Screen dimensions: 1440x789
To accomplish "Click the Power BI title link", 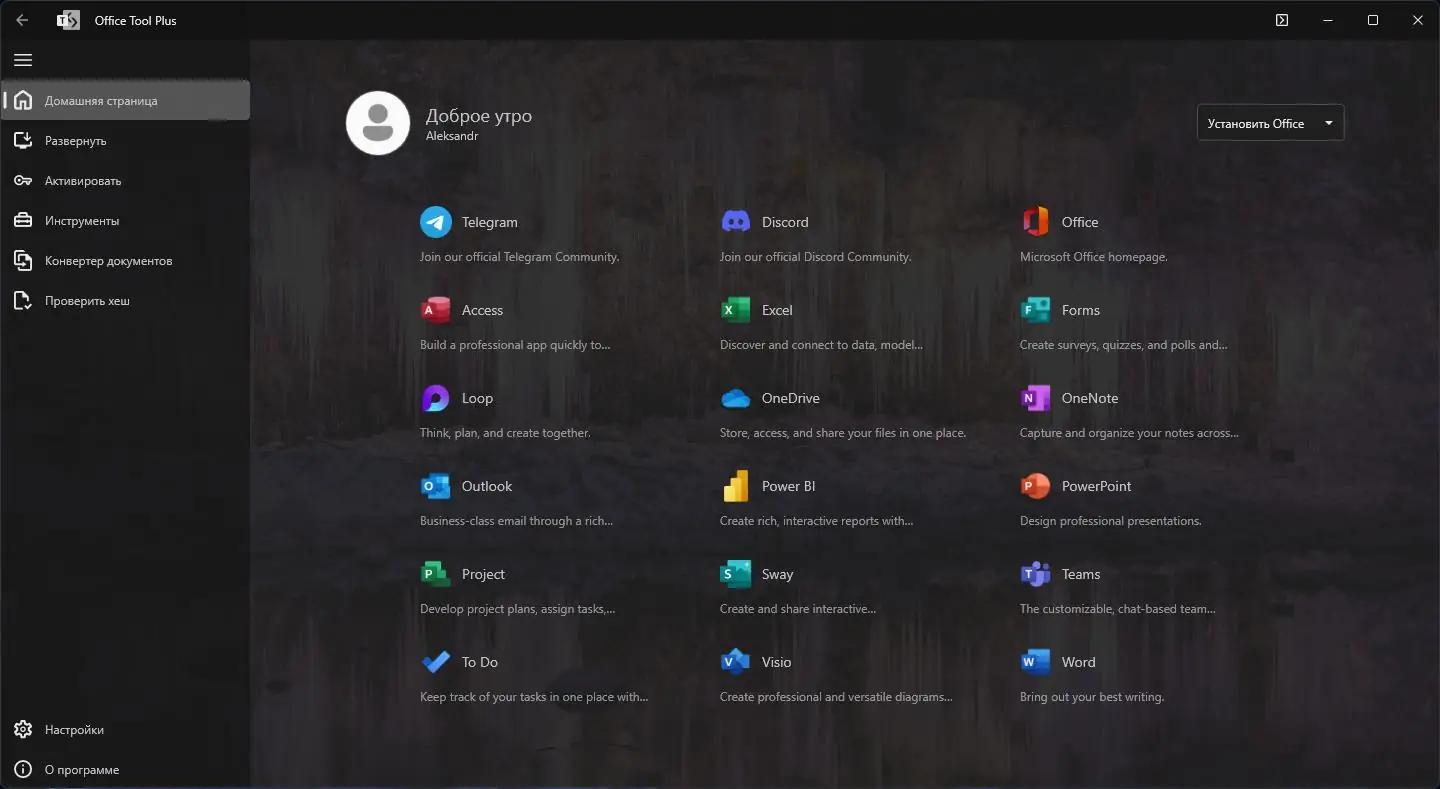I will [789, 486].
